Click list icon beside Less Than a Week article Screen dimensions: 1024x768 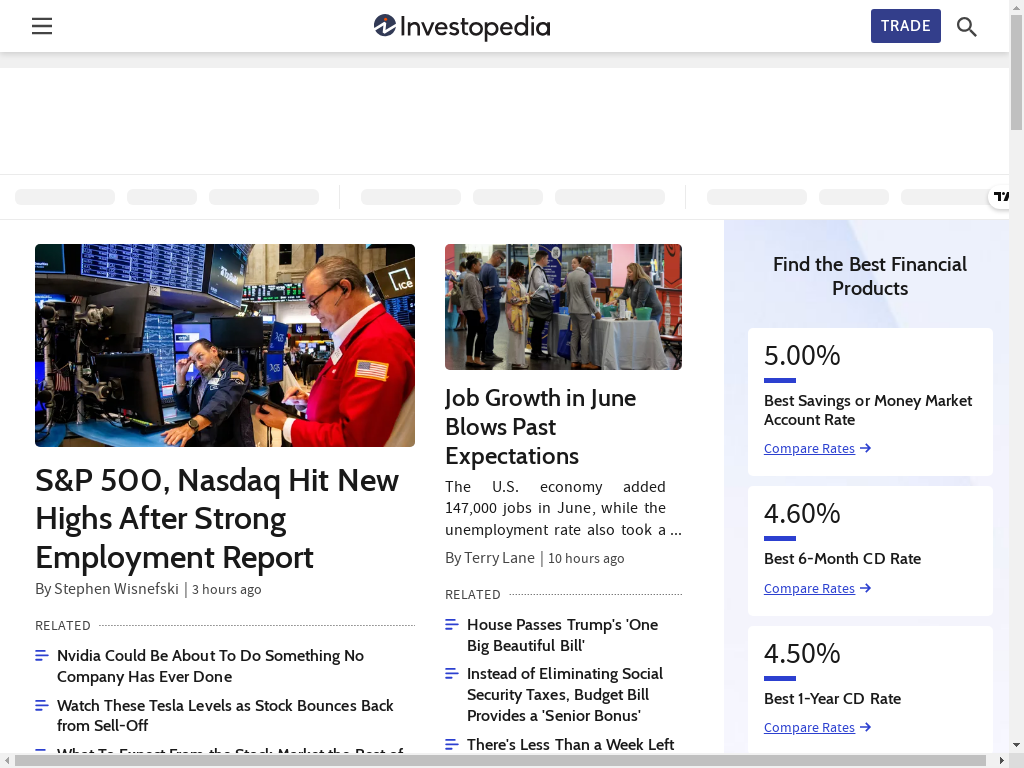(x=452, y=744)
